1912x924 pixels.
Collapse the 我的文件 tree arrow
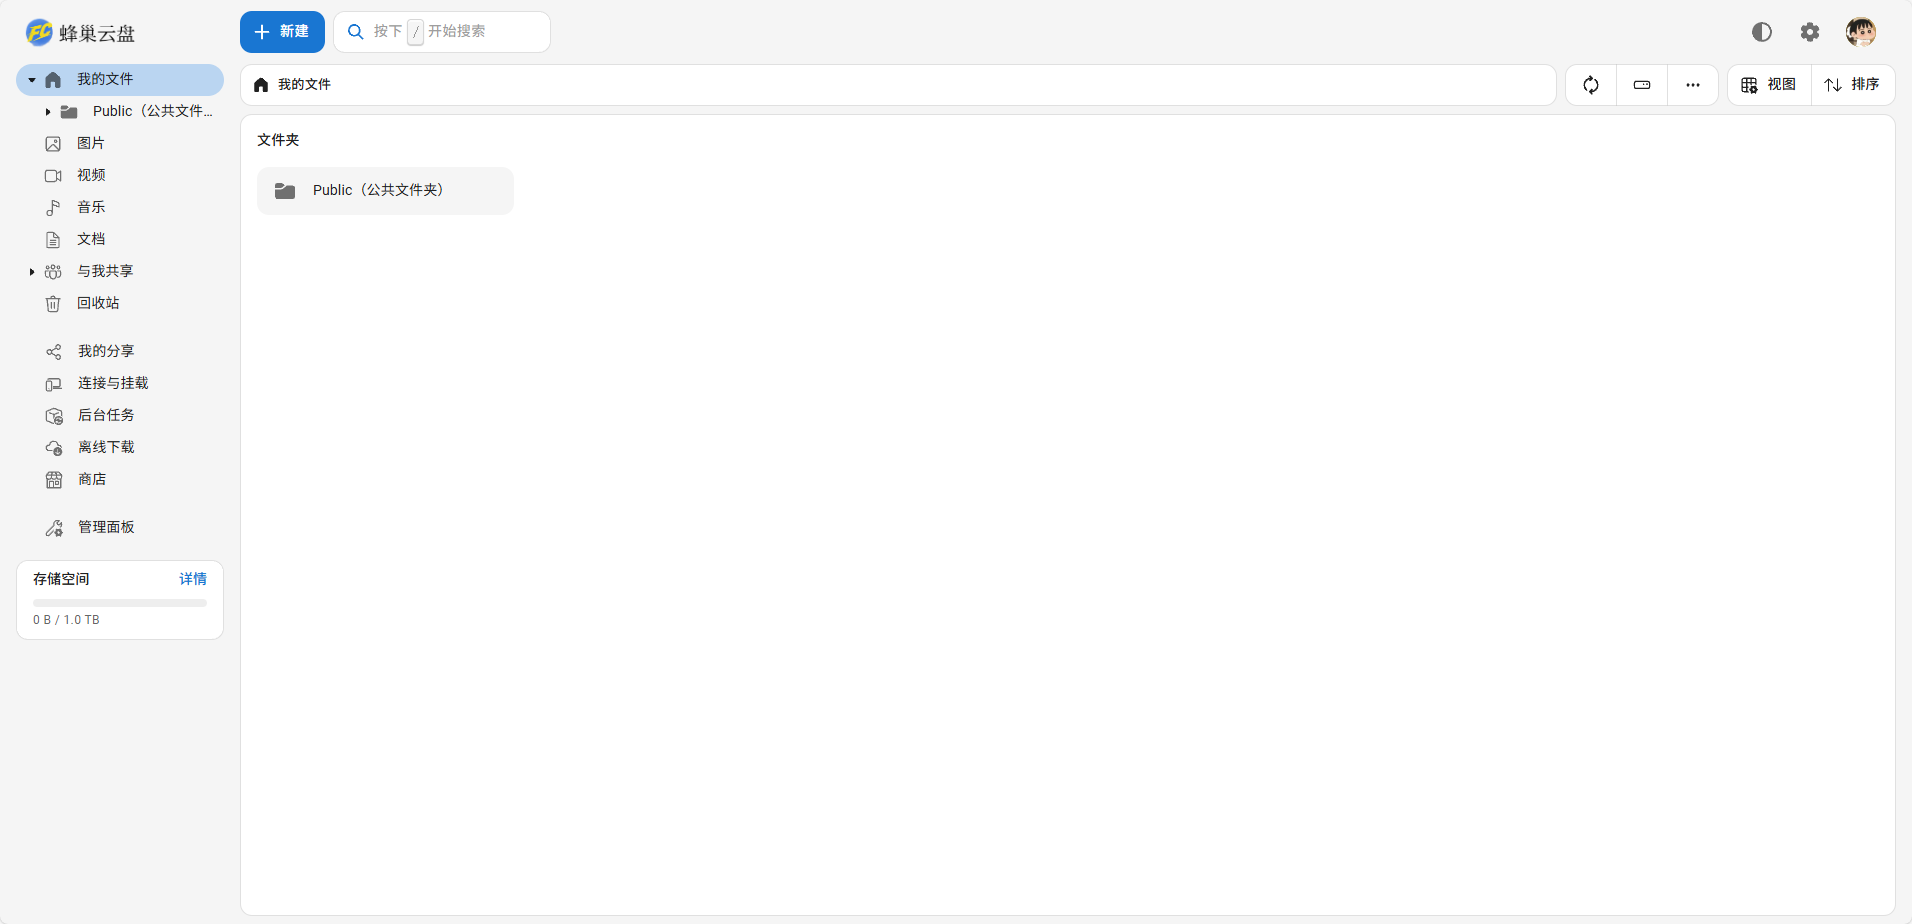pos(32,80)
